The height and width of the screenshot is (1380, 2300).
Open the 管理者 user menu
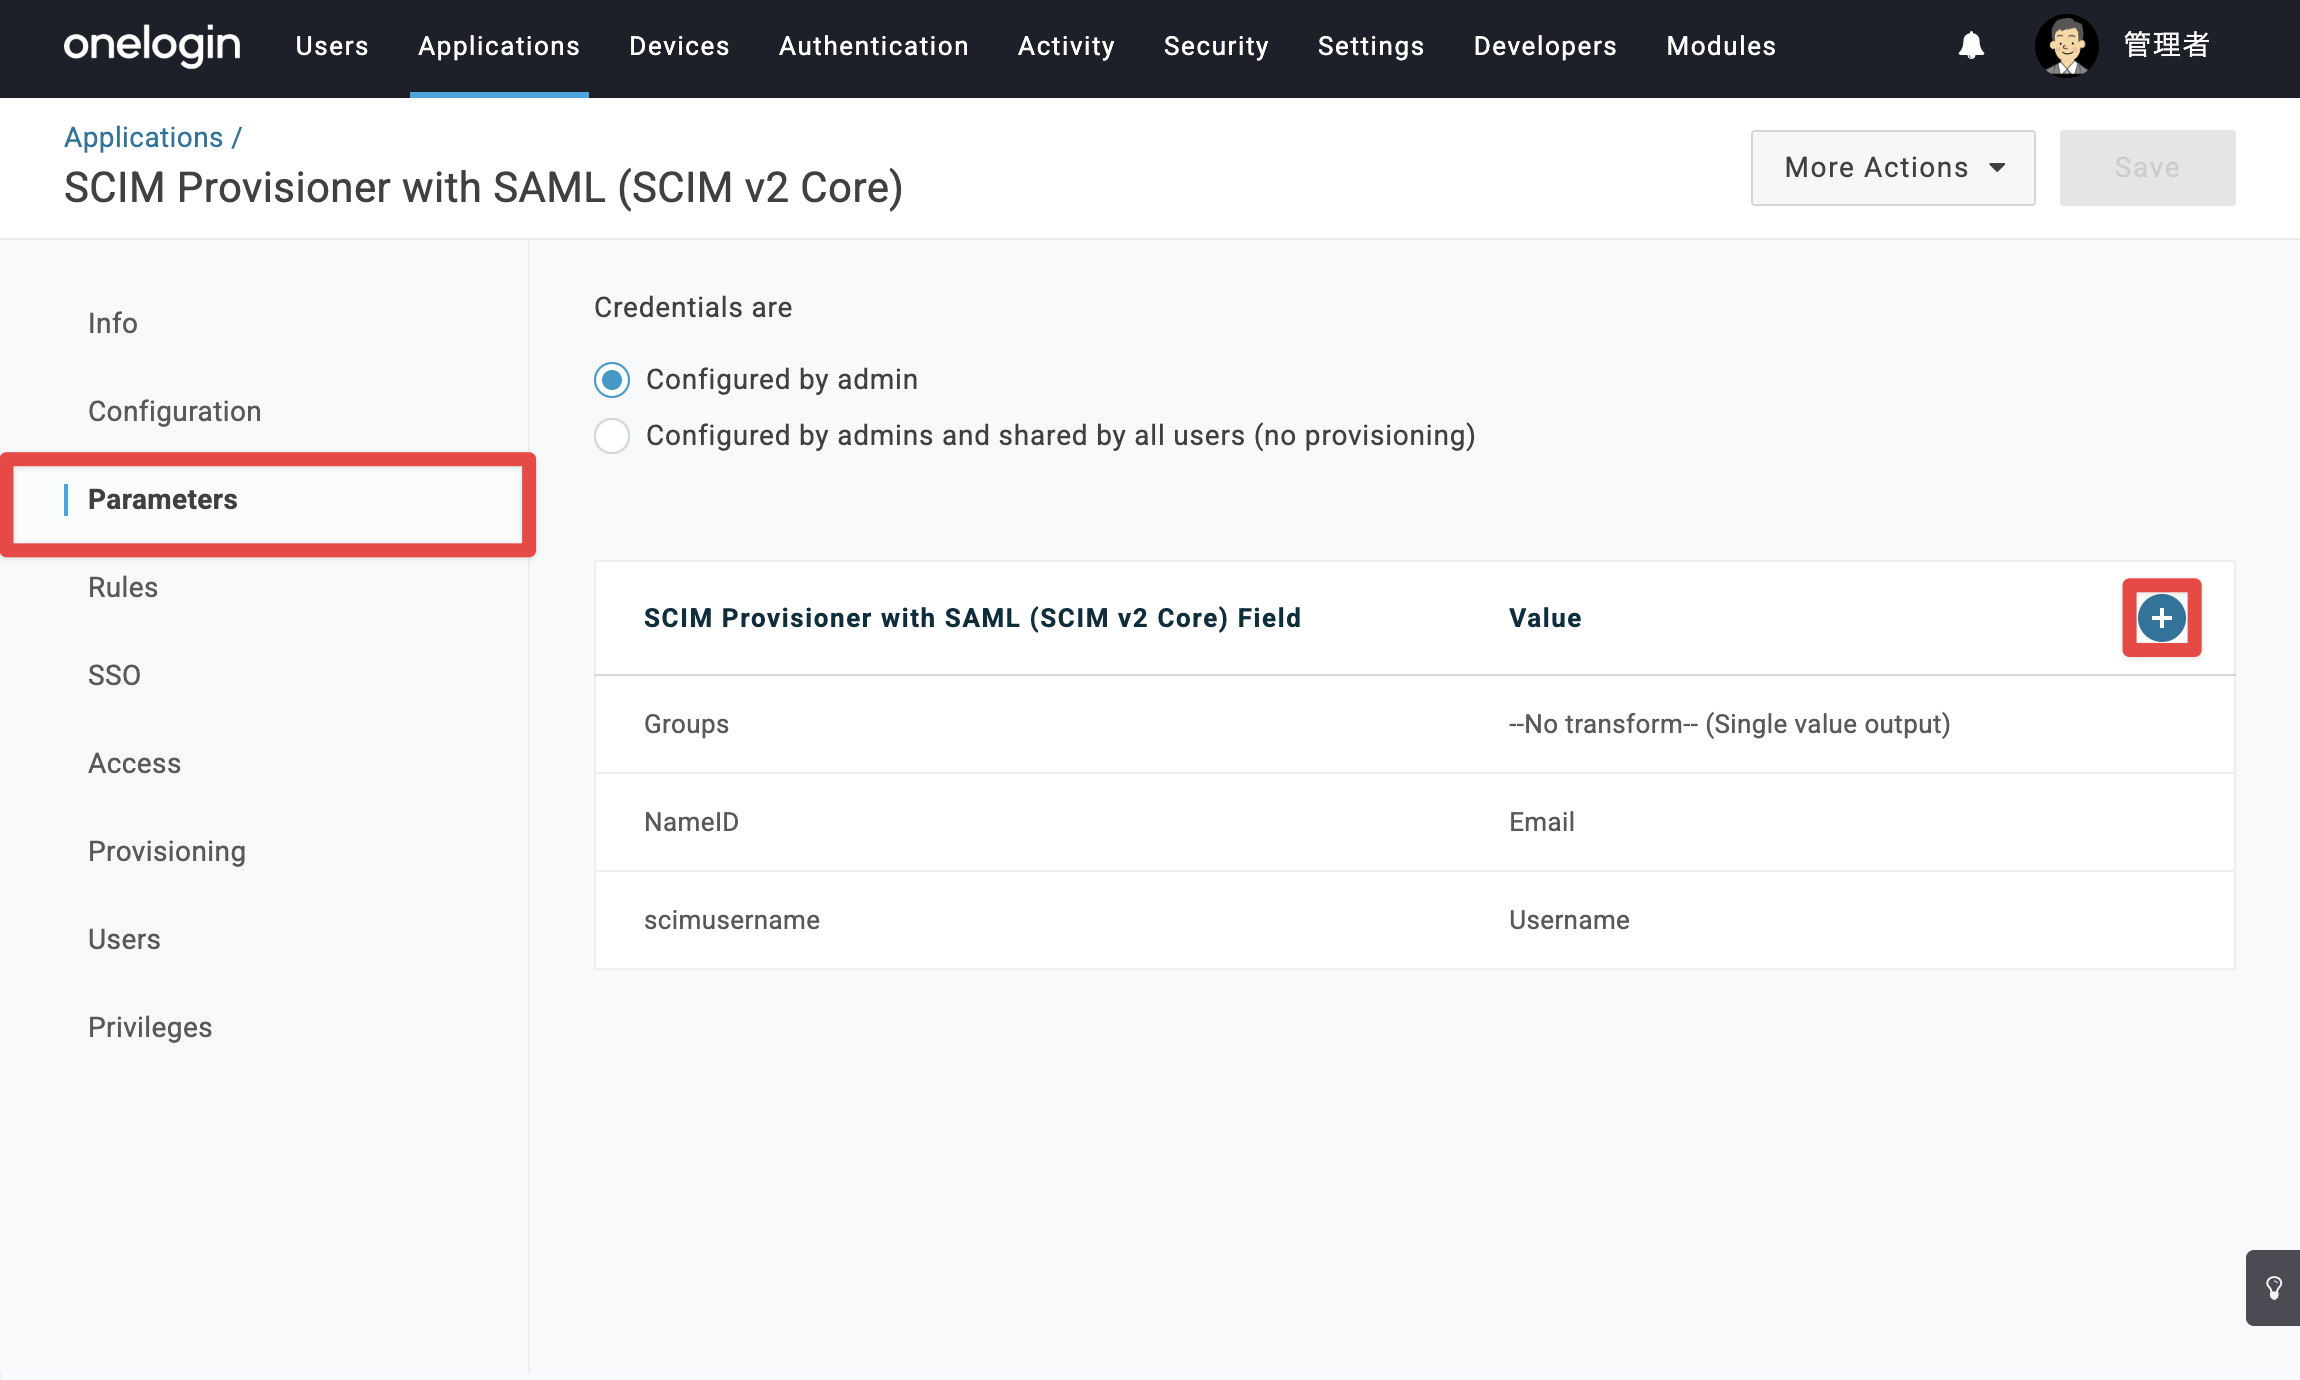[2166, 46]
